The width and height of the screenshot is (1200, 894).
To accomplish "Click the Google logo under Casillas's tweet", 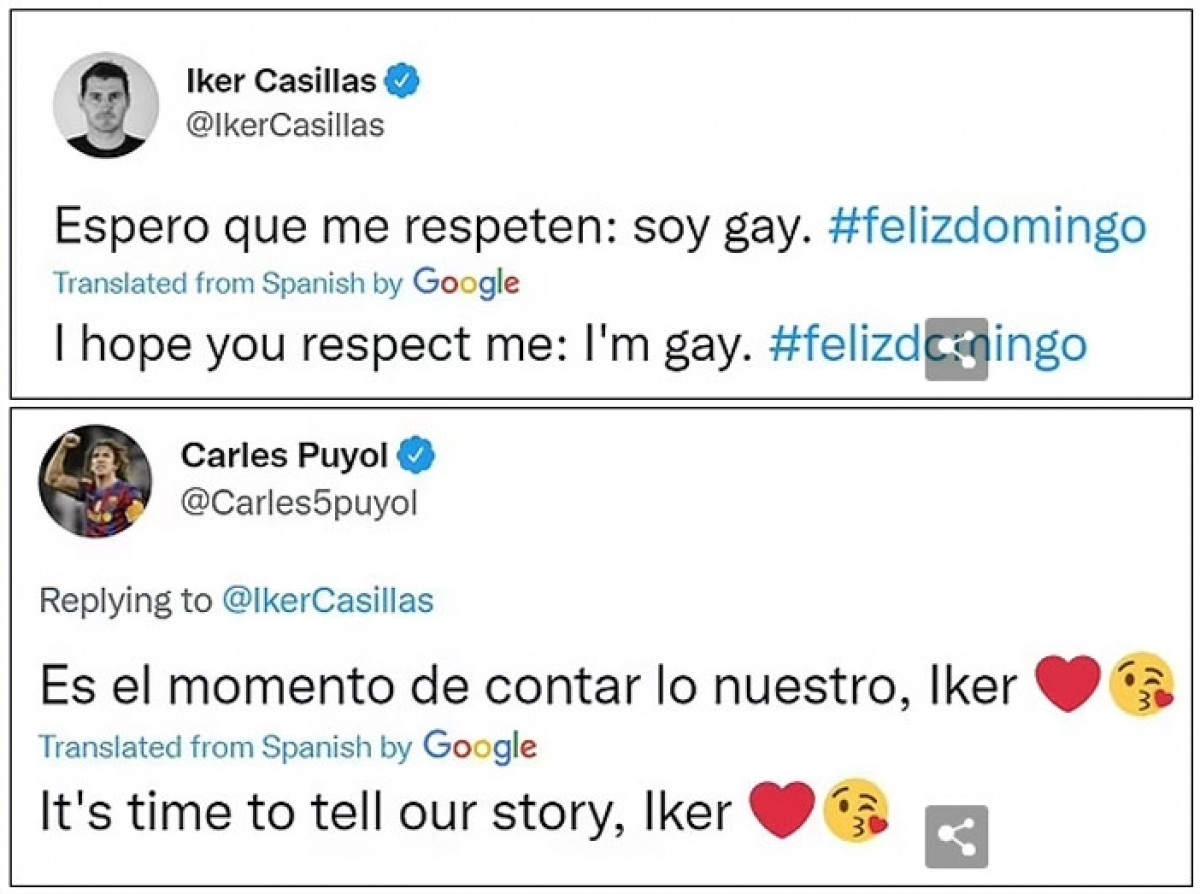I will click(x=466, y=282).
